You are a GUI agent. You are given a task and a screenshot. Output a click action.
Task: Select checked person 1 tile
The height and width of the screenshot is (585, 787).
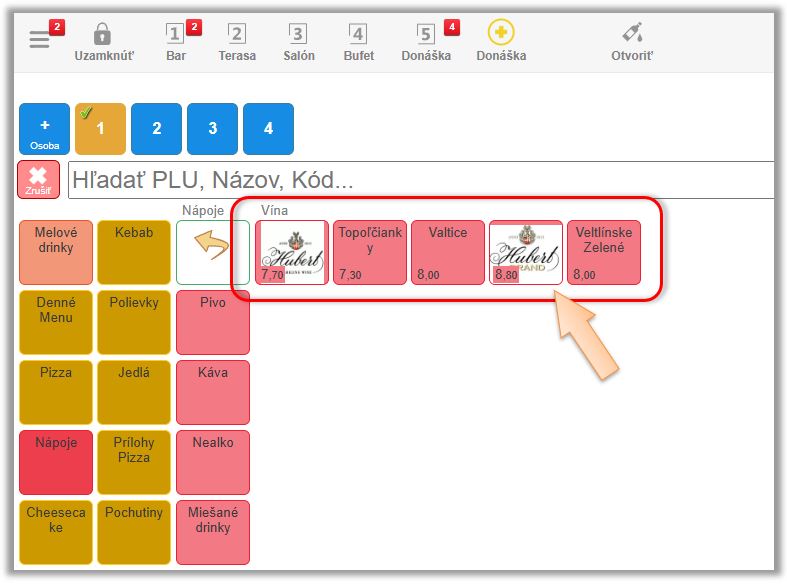pyautogui.click(x=100, y=129)
